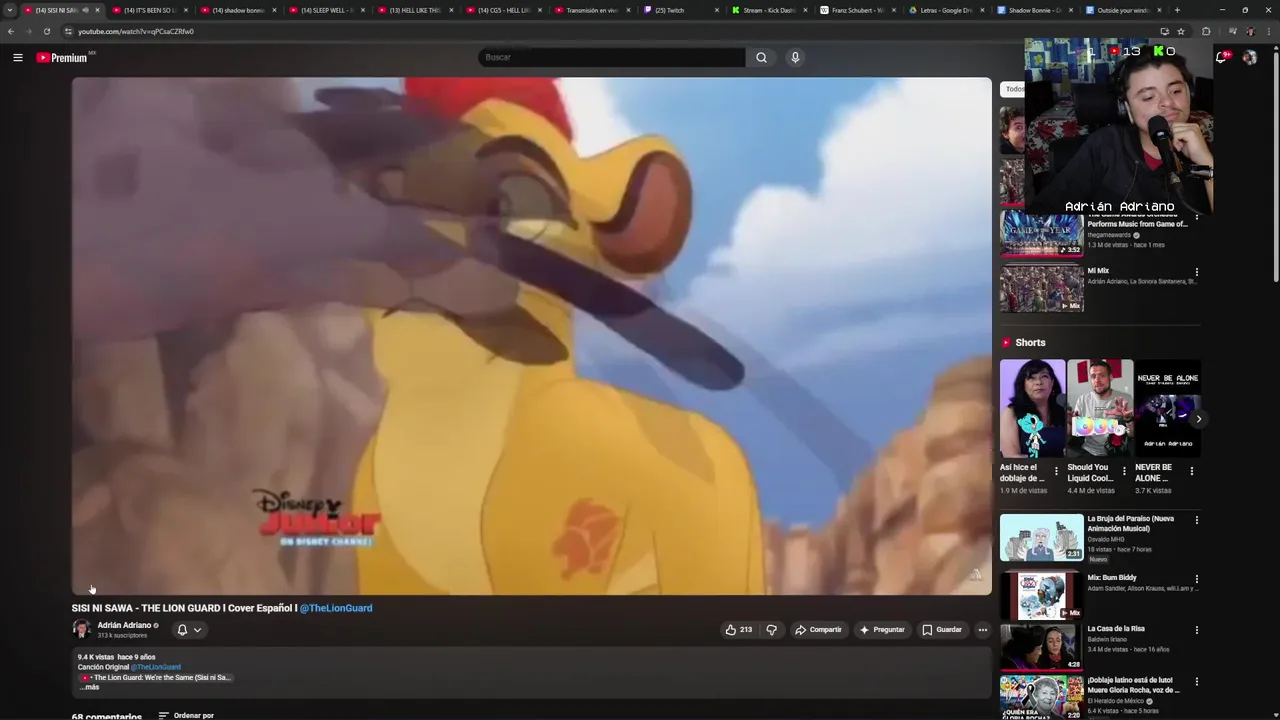This screenshot has width=1280, height=720.
Task: Open Adrián Adriano channel avatar
Action: pos(81,629)
